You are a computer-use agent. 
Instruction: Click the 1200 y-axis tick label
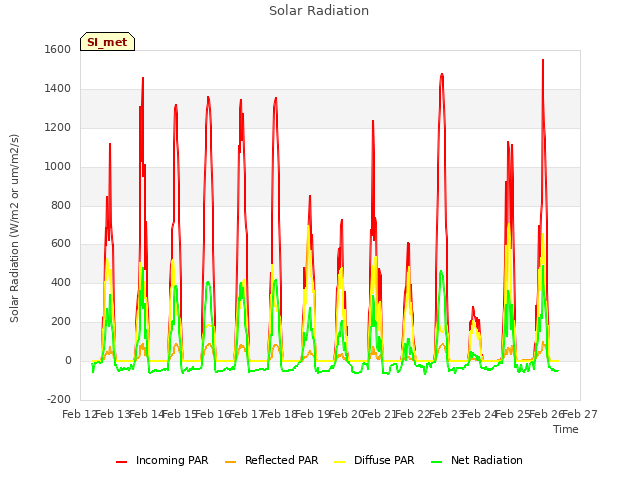pos(58,128)
